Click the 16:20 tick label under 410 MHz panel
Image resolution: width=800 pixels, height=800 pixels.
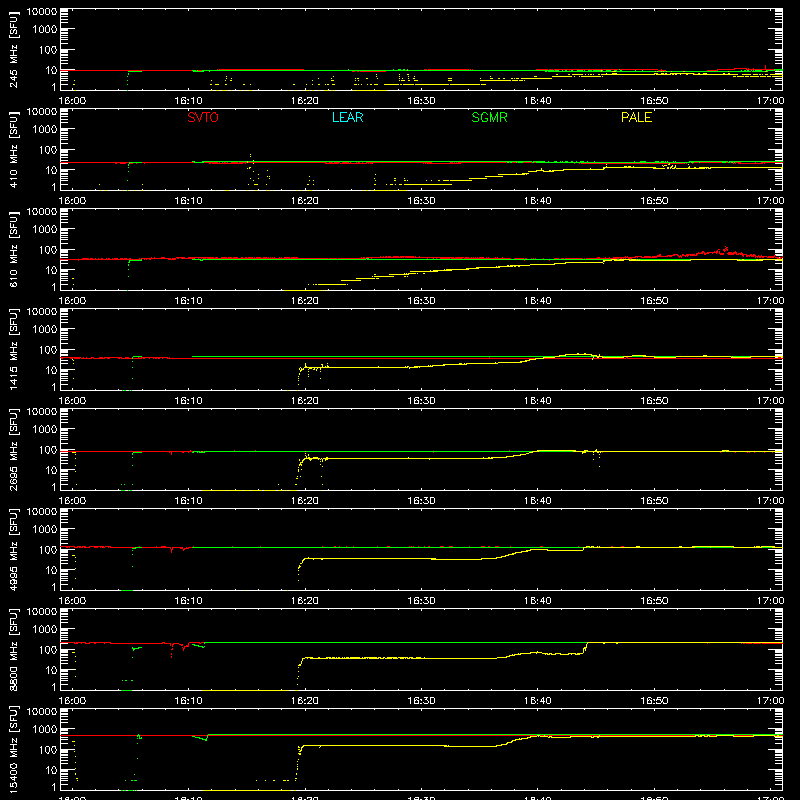point(305,201)
